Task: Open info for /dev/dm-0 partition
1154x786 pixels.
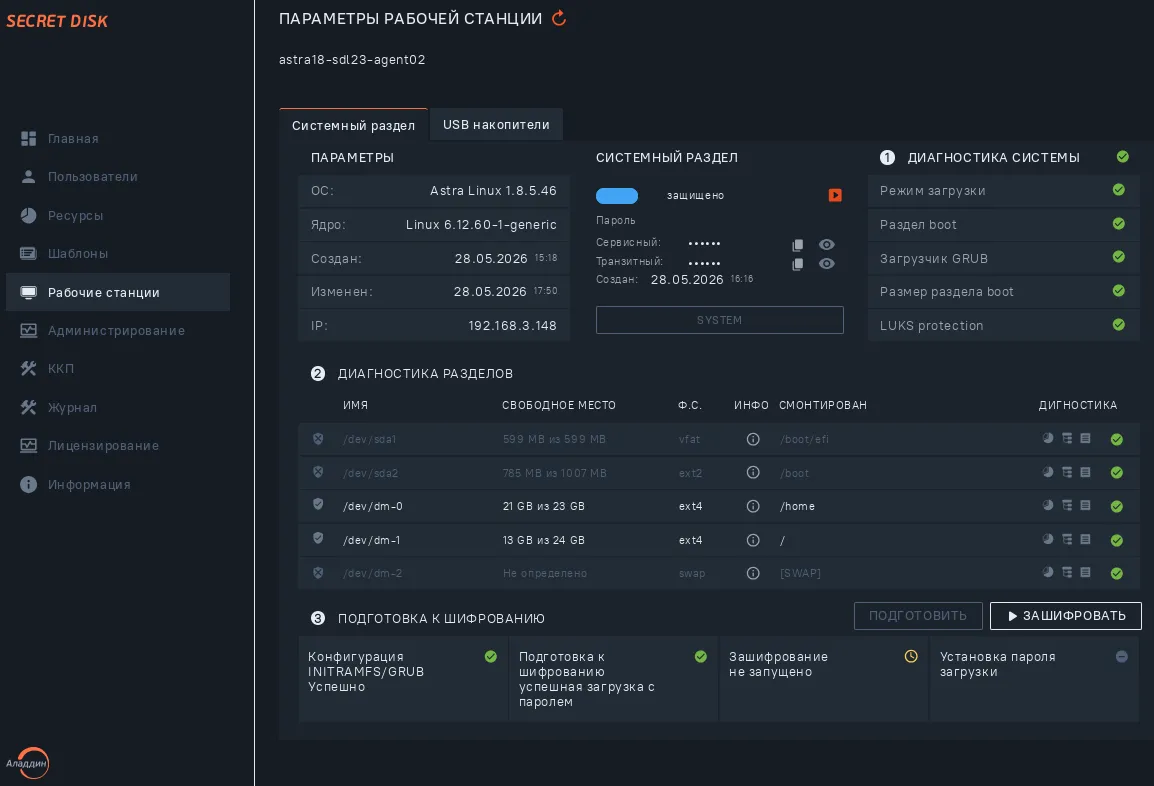Action: [x=753, y=506]
